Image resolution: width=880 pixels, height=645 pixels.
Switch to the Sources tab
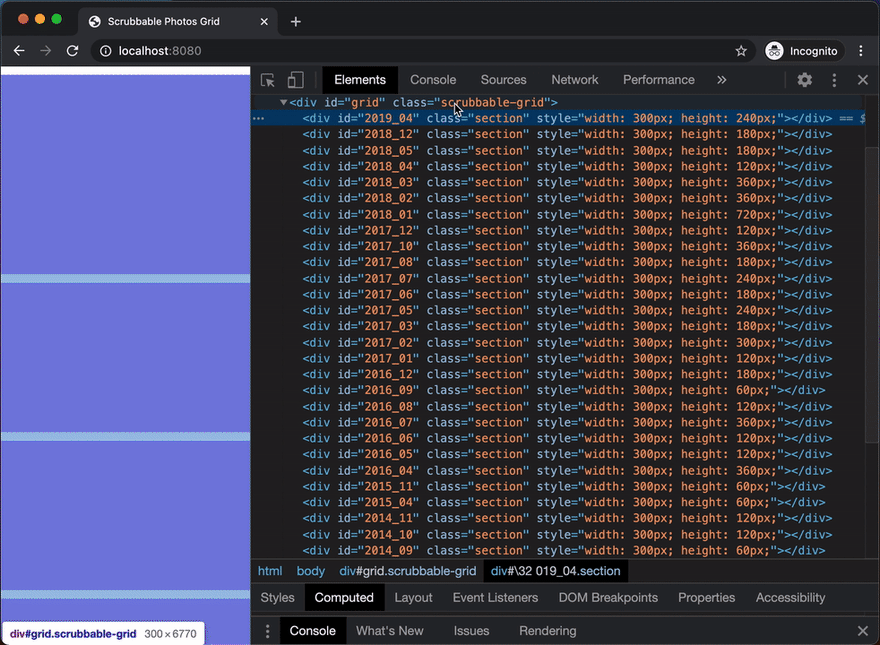(503, 80)
